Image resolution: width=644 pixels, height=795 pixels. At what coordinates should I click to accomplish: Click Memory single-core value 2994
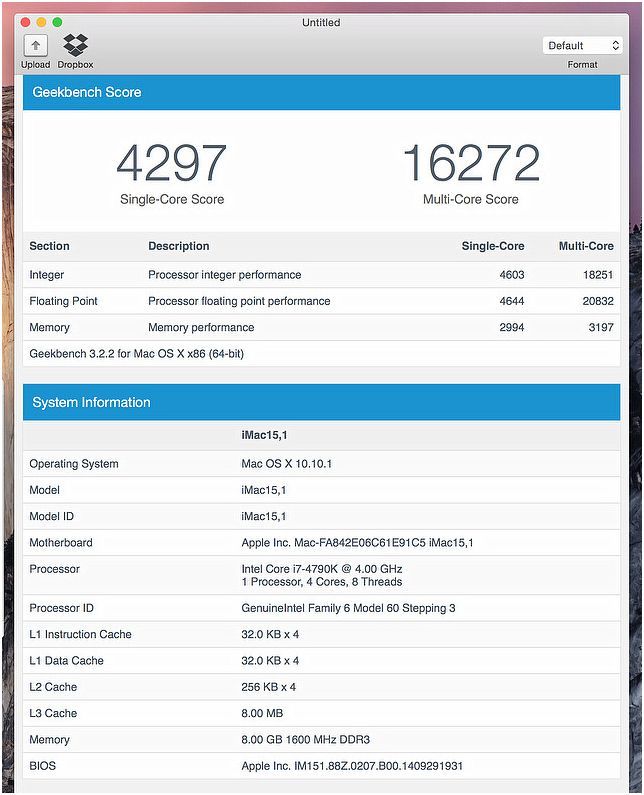click(512, 328)
